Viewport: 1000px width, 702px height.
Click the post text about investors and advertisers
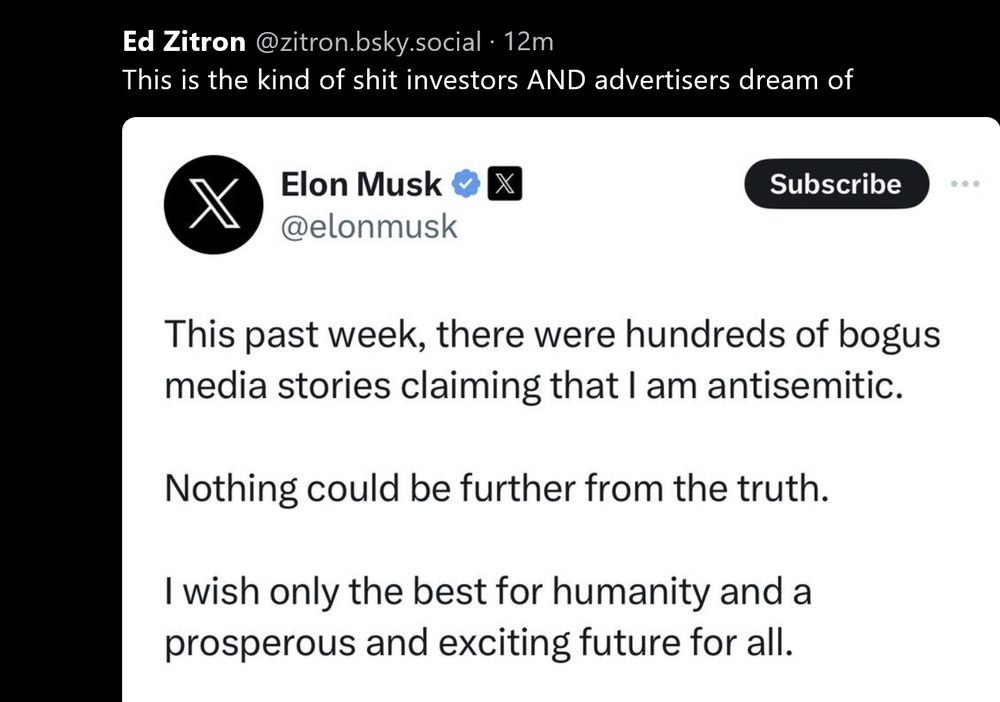click(x=487, y=80)
